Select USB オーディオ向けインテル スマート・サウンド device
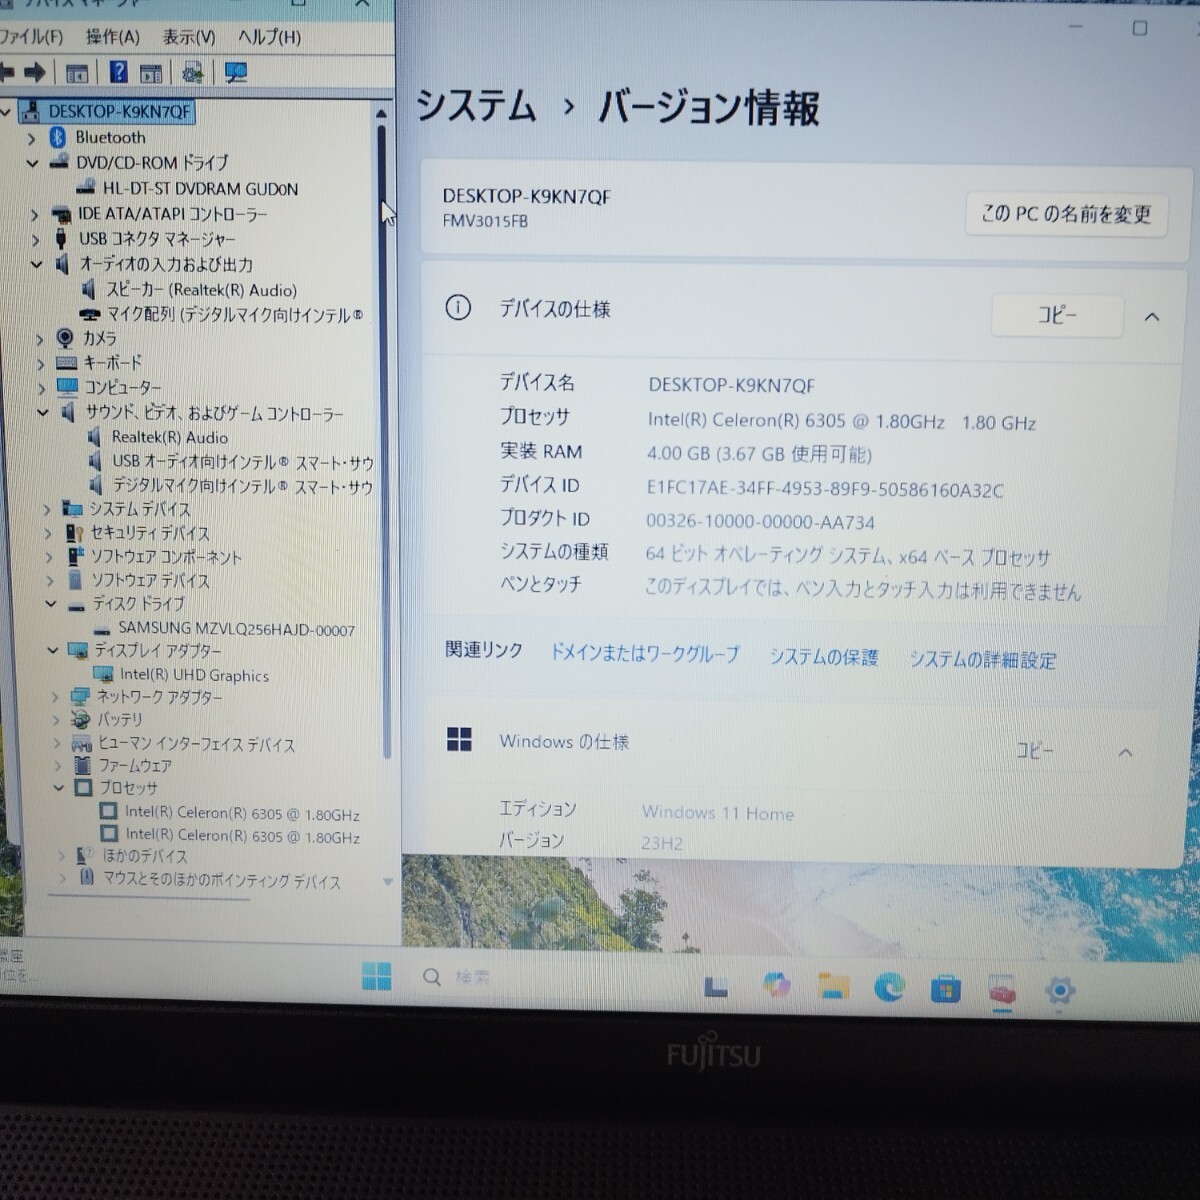 pyautogui.click(x=243, y=461)
